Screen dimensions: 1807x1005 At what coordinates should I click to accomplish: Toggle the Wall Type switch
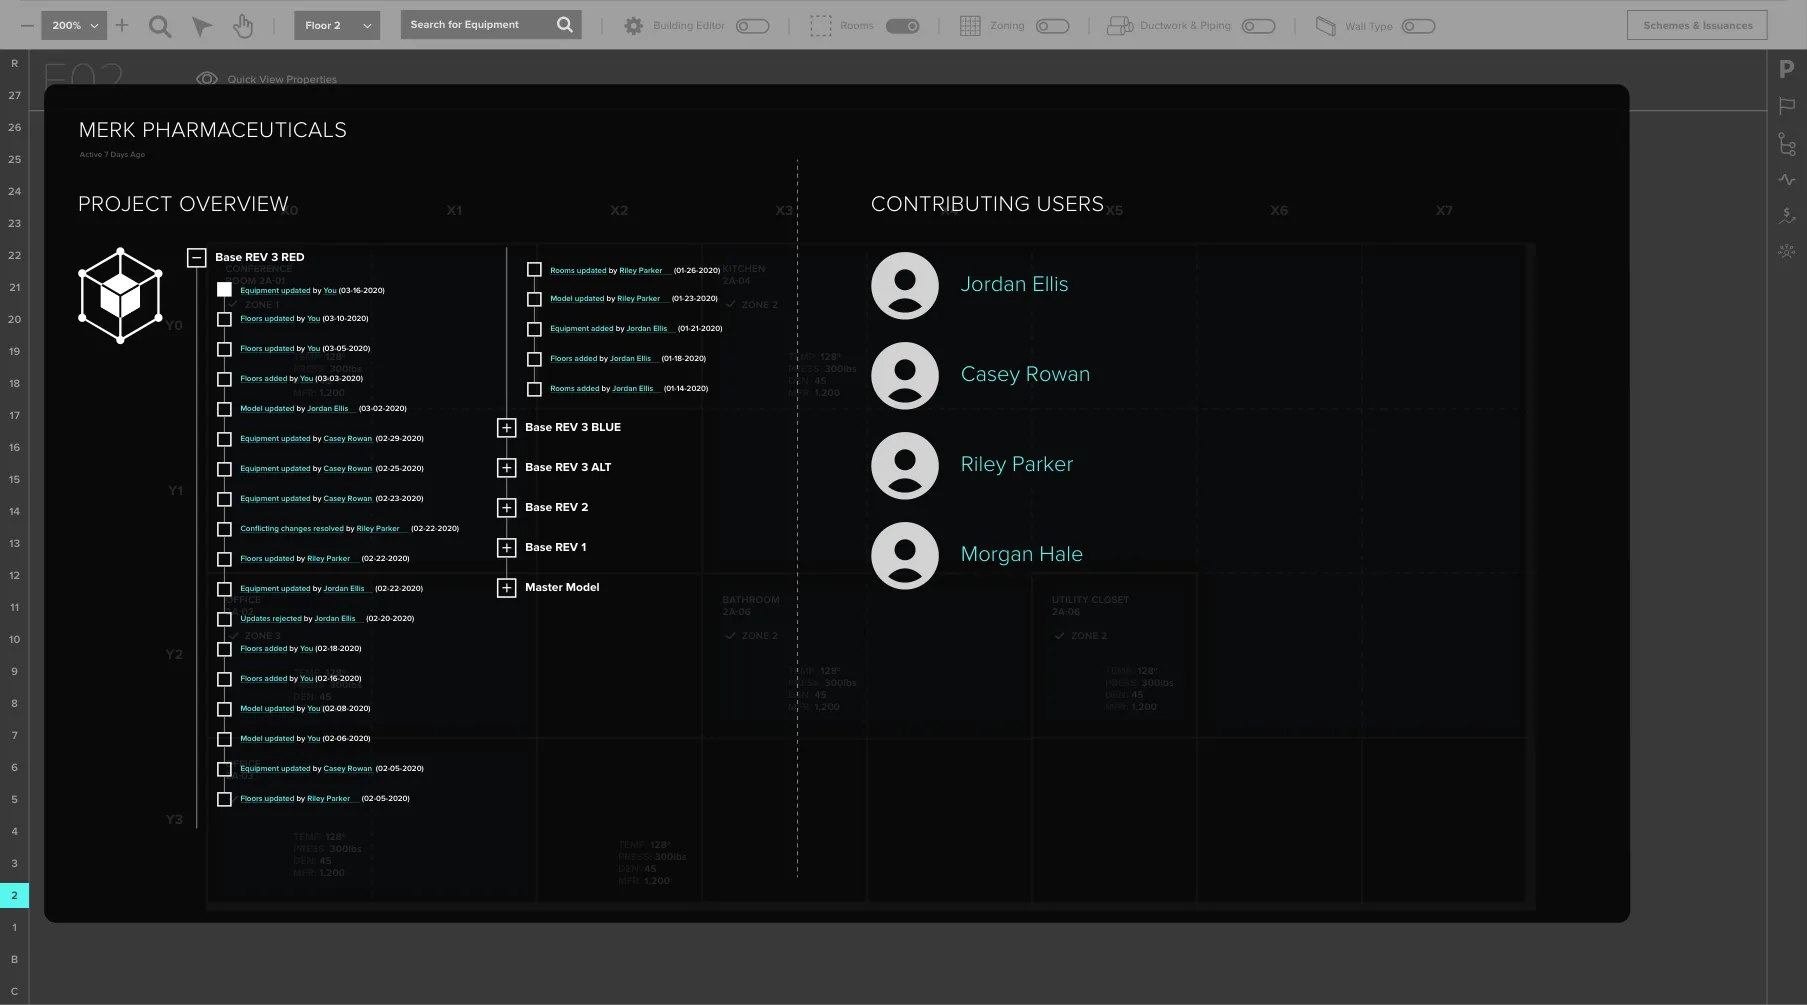(1419, 26)
